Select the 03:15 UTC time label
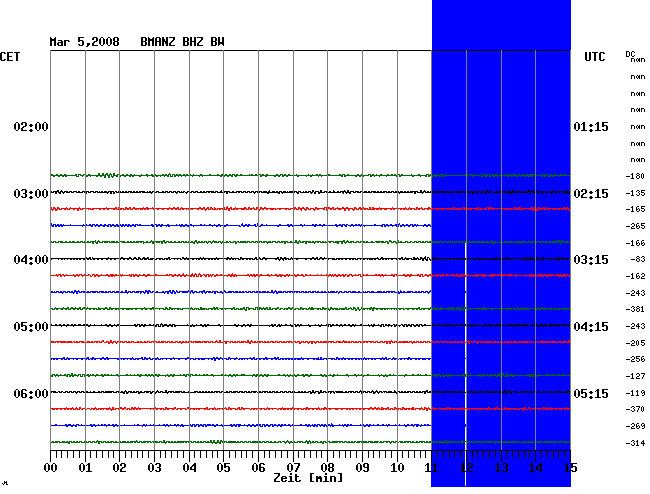 [x=591, y=260]
